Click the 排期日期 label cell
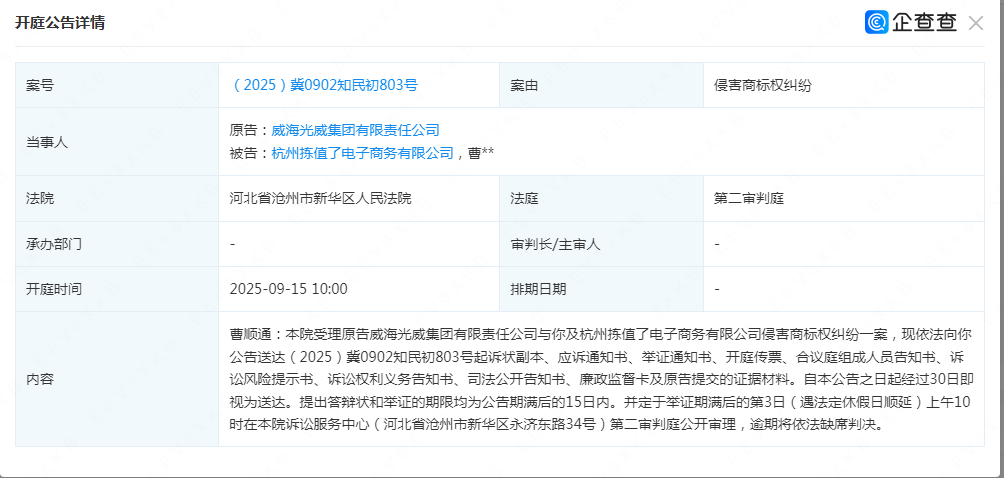1004x478 pixels. [x=601, y=289]
